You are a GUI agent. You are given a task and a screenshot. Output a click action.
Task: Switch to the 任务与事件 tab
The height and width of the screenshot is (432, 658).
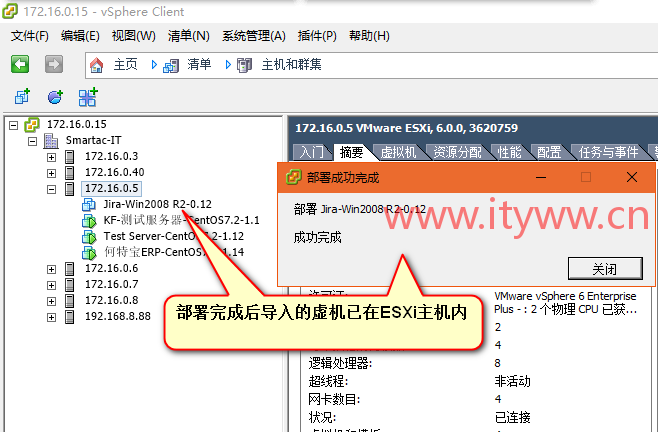pyautogui.click(x=608, y=152)
